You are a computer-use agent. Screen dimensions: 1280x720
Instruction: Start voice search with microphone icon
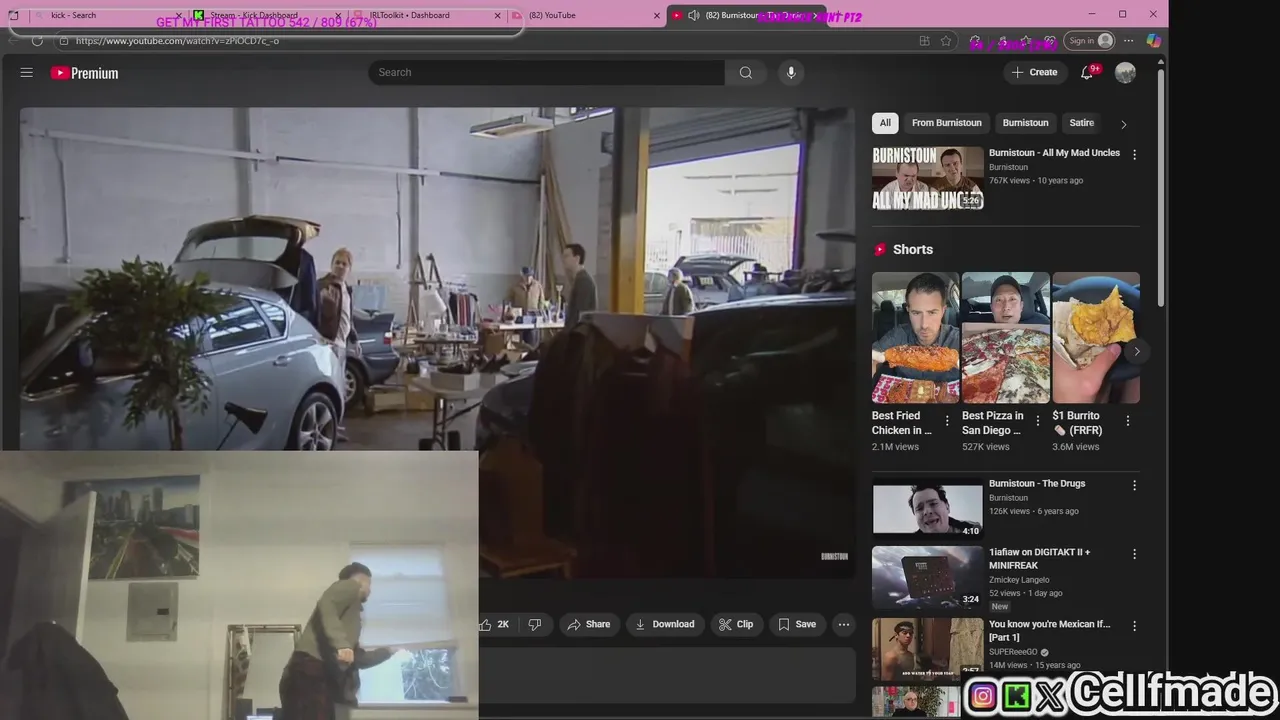point(791,72)
